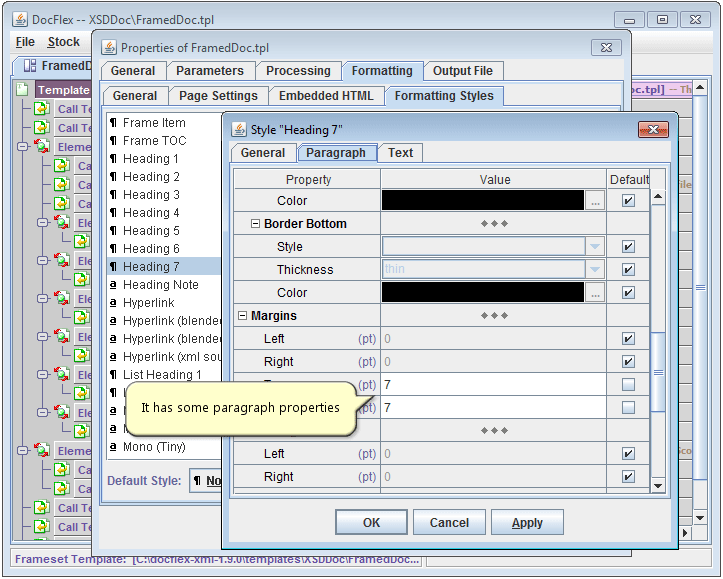Switch to the Text tab
The width and height of the screenshot is (723, 579).
[x=400, y=153]
